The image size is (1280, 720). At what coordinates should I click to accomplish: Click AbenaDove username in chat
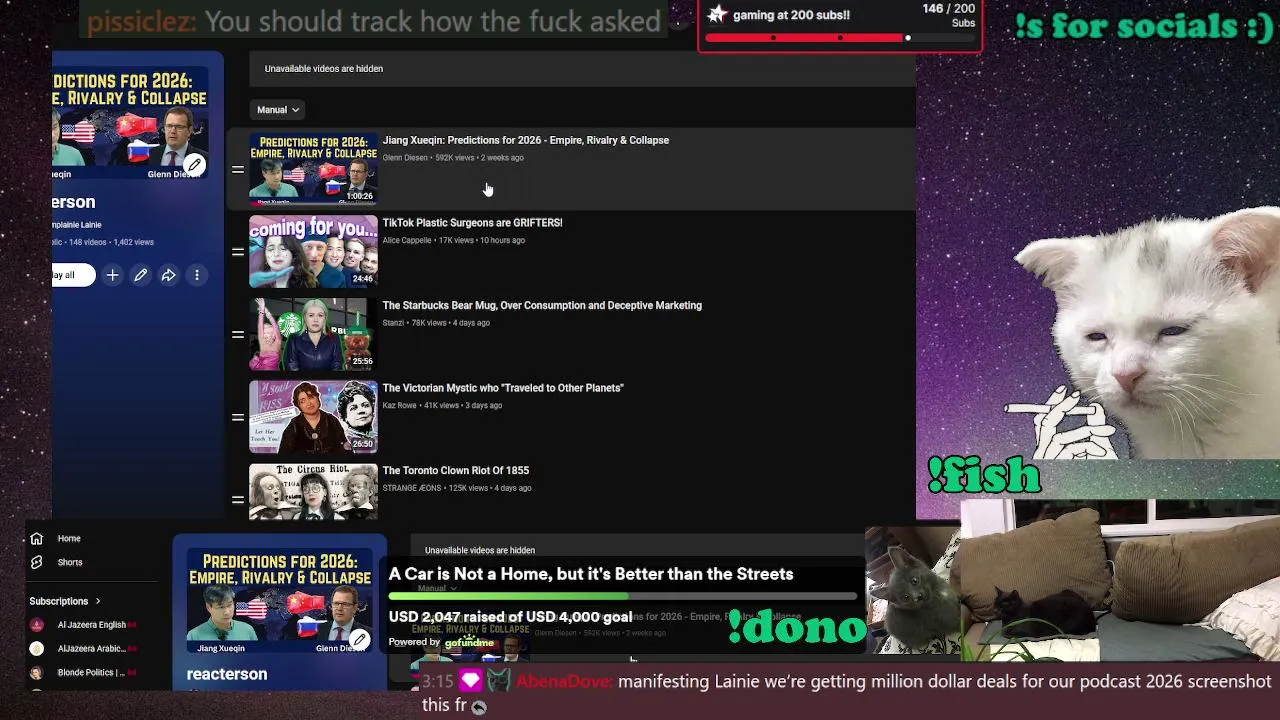click(x=564, y=682)
